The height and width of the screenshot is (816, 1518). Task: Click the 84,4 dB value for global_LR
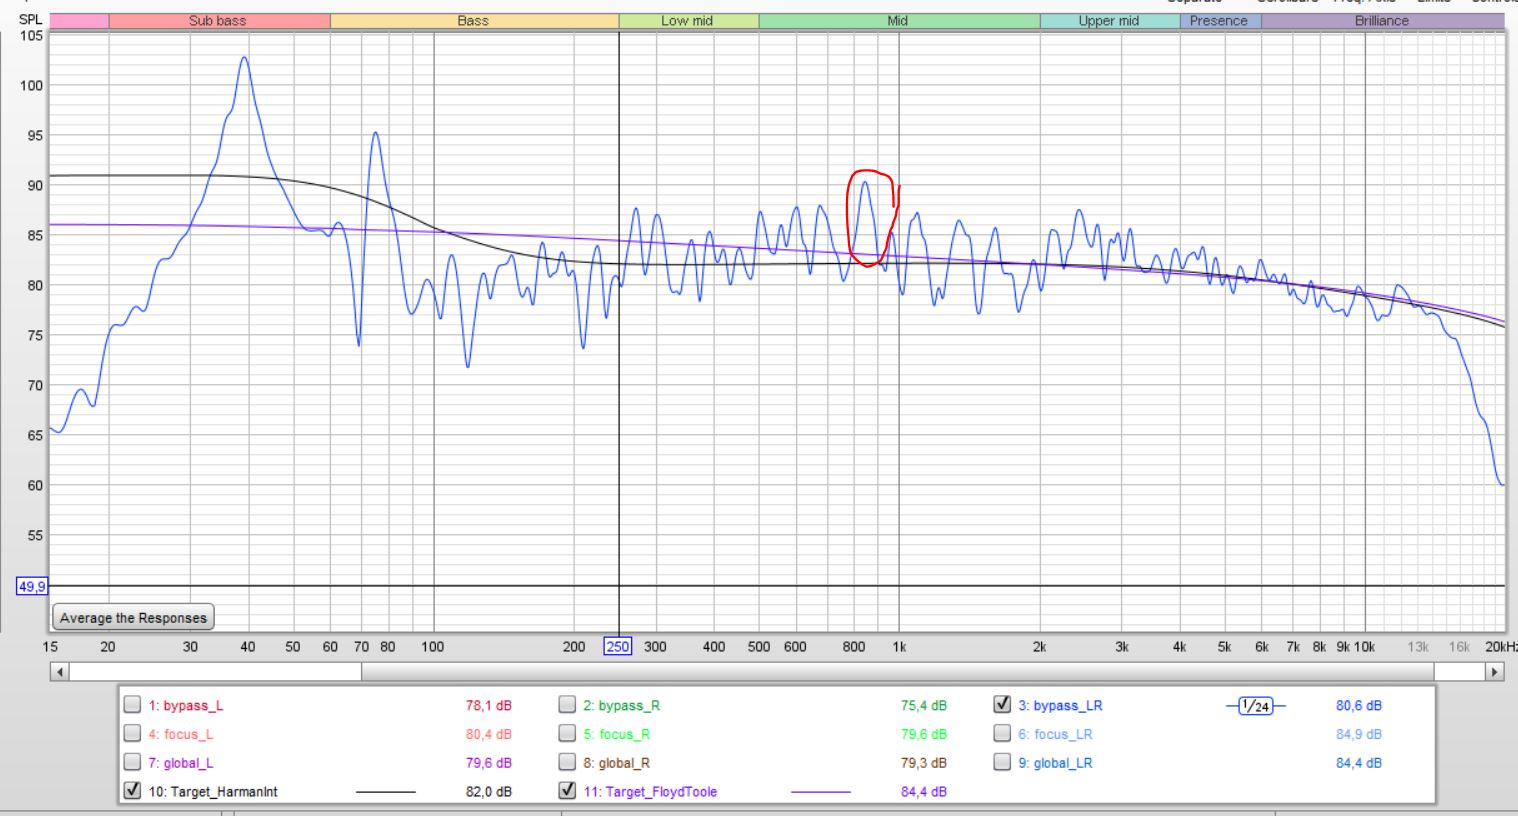[x=1358, y=763]
